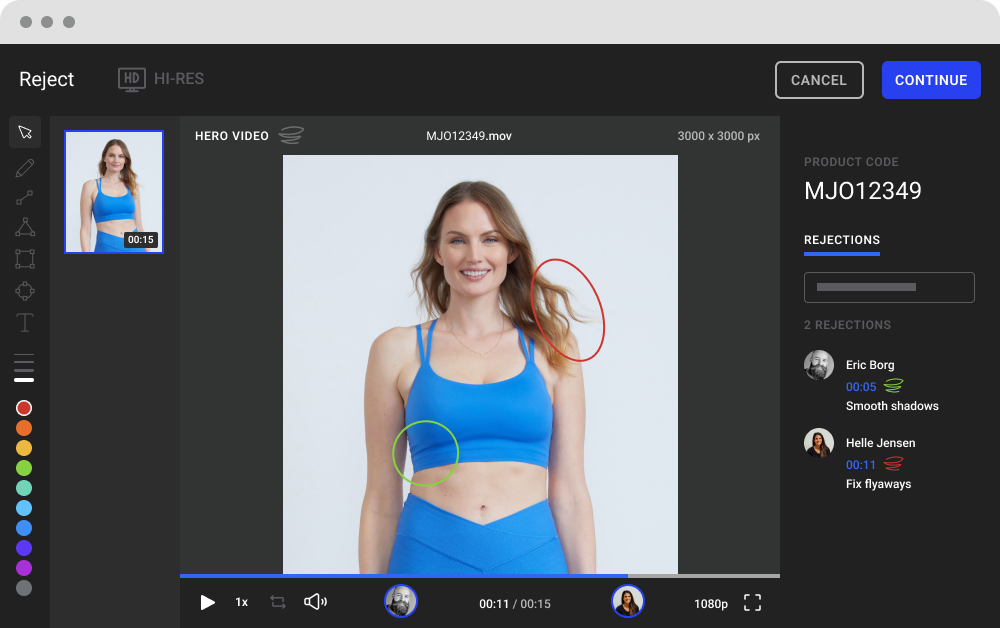The image size is (1000, 628).
Task: Toggle the HI-RES HD mode
Action: click(161, 79)
